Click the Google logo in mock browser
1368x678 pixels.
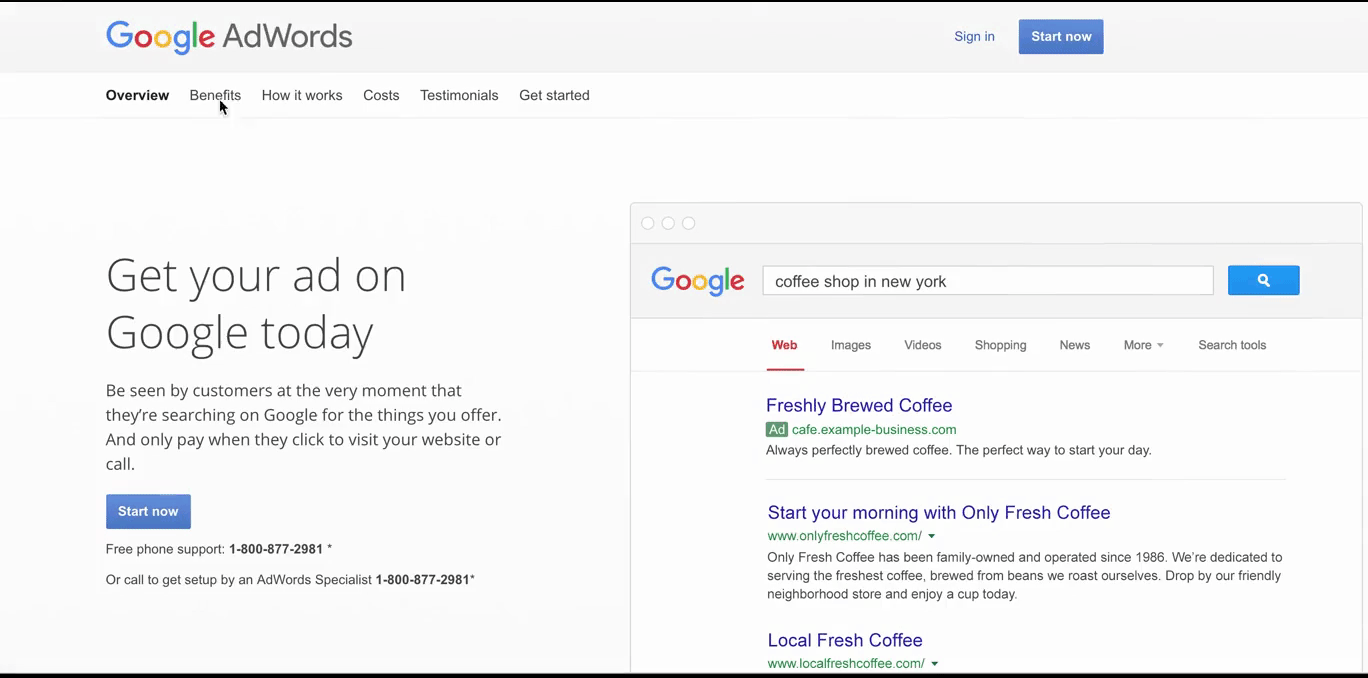pos(698,281)
